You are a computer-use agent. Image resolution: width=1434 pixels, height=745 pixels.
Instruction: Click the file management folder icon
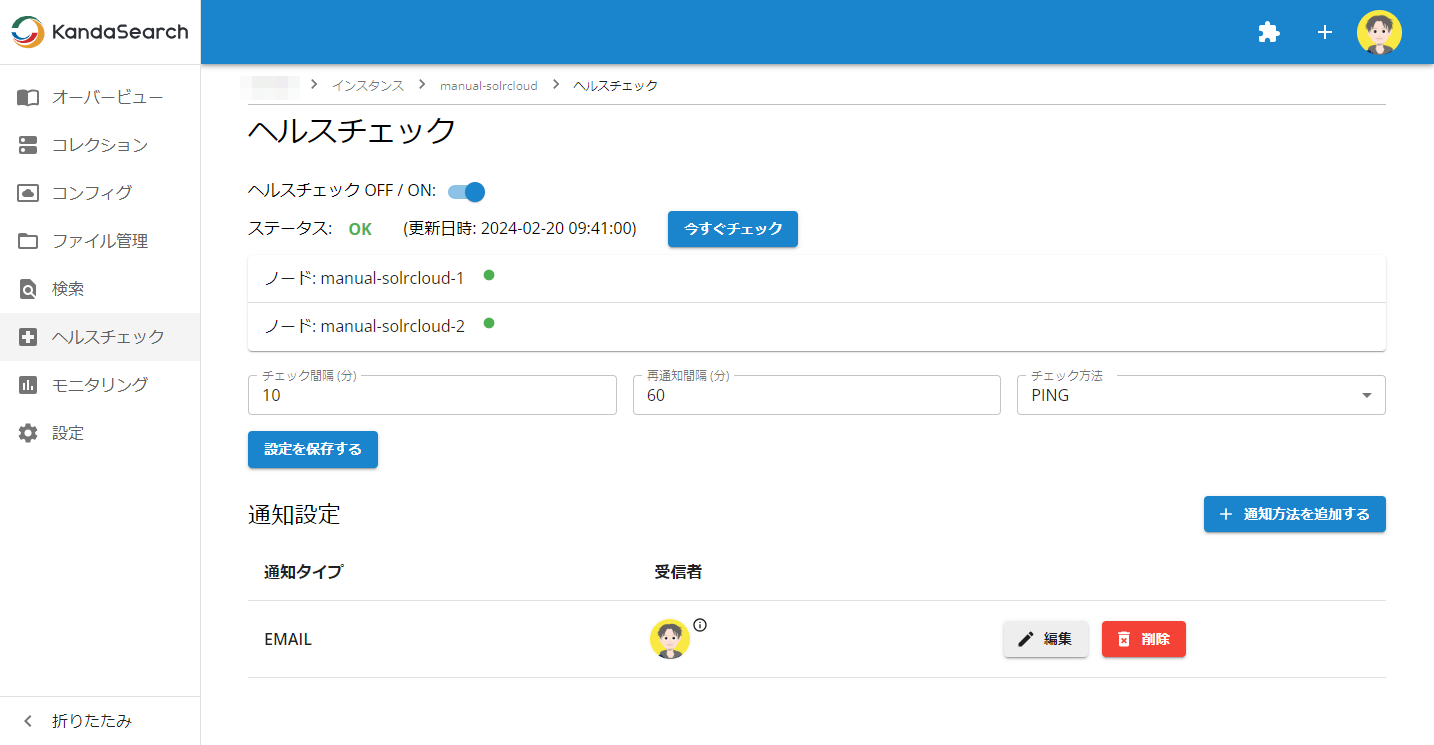[28, 241]
